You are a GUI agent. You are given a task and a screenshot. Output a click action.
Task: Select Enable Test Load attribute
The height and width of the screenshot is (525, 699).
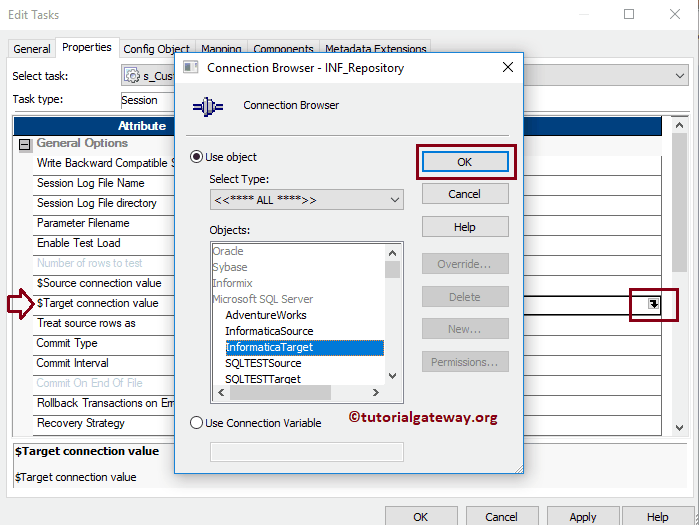point(103,243)
